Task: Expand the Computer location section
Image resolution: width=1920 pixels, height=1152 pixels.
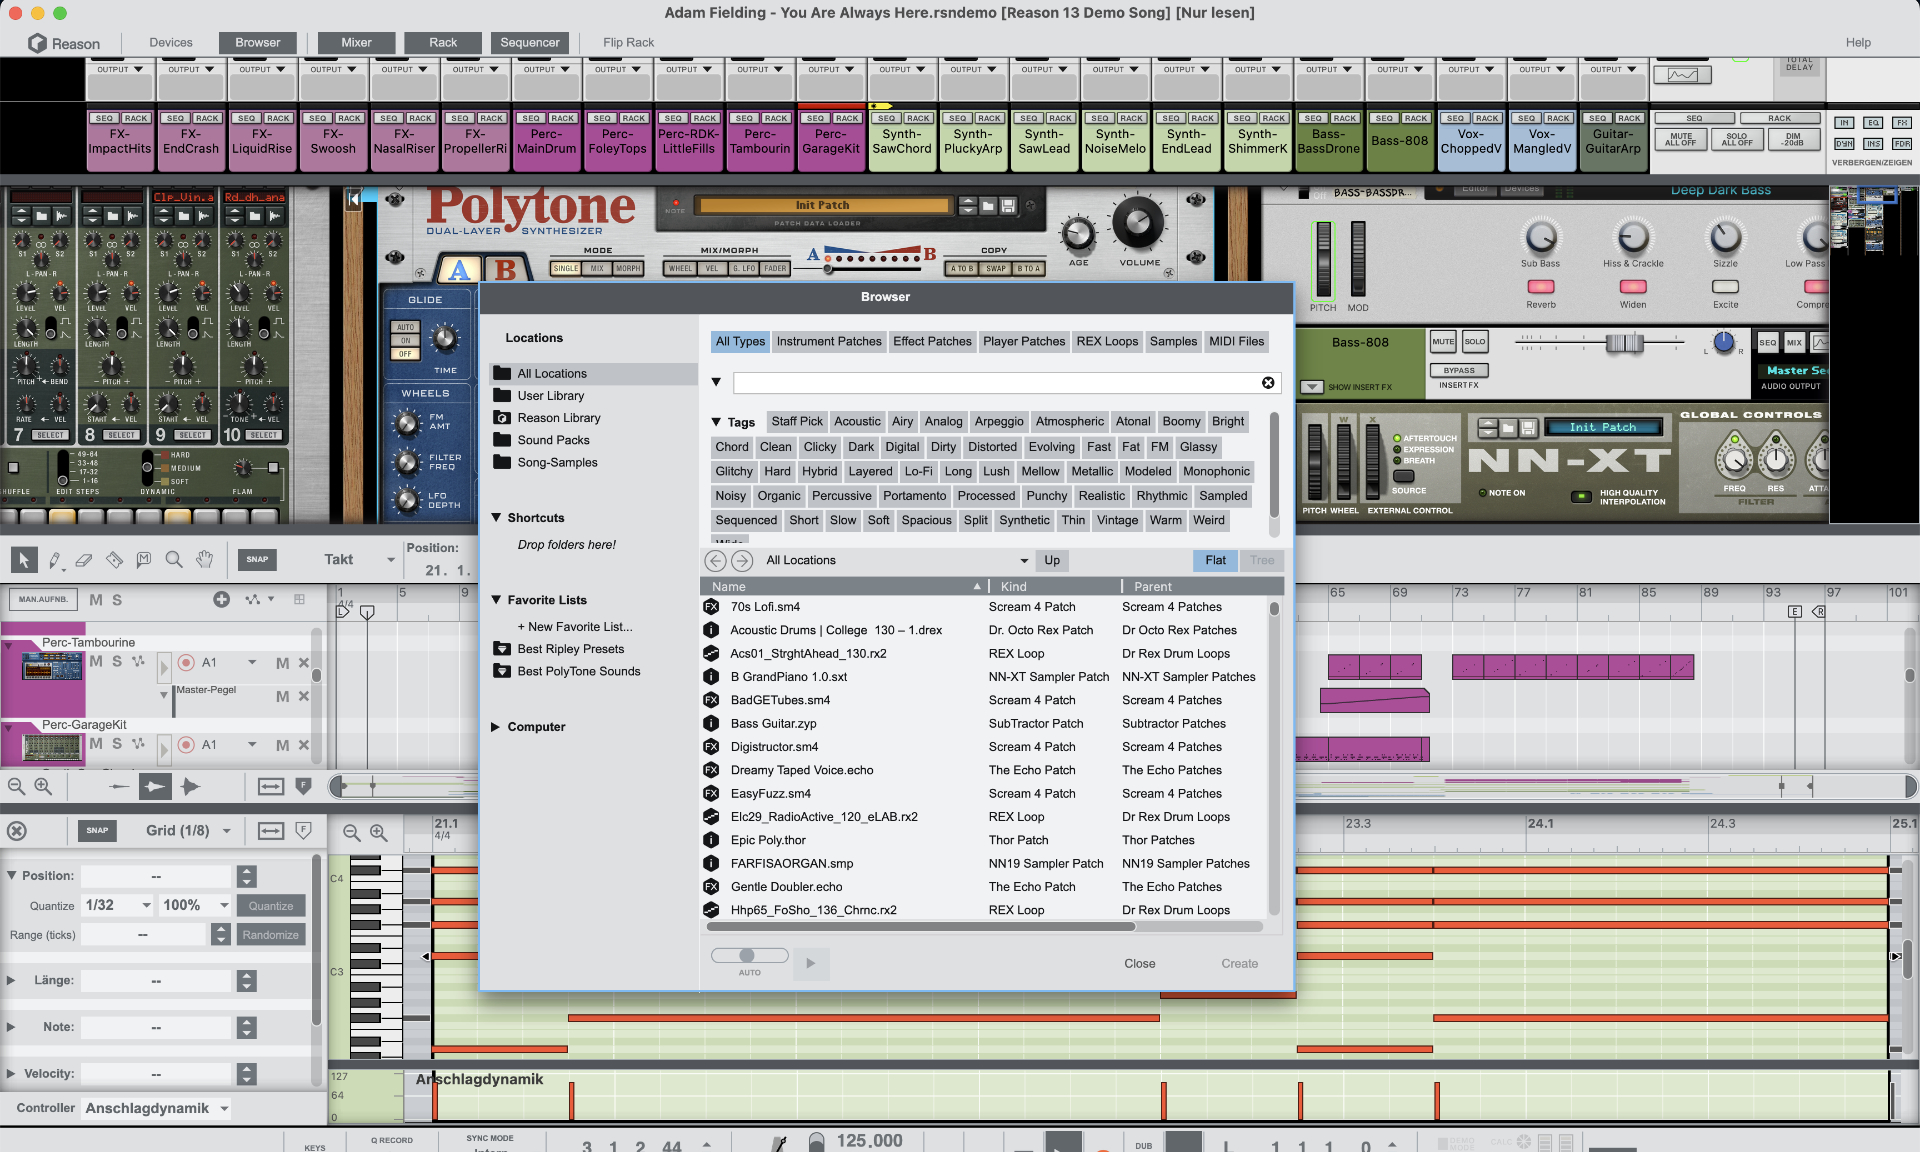Action: [496, 727]
